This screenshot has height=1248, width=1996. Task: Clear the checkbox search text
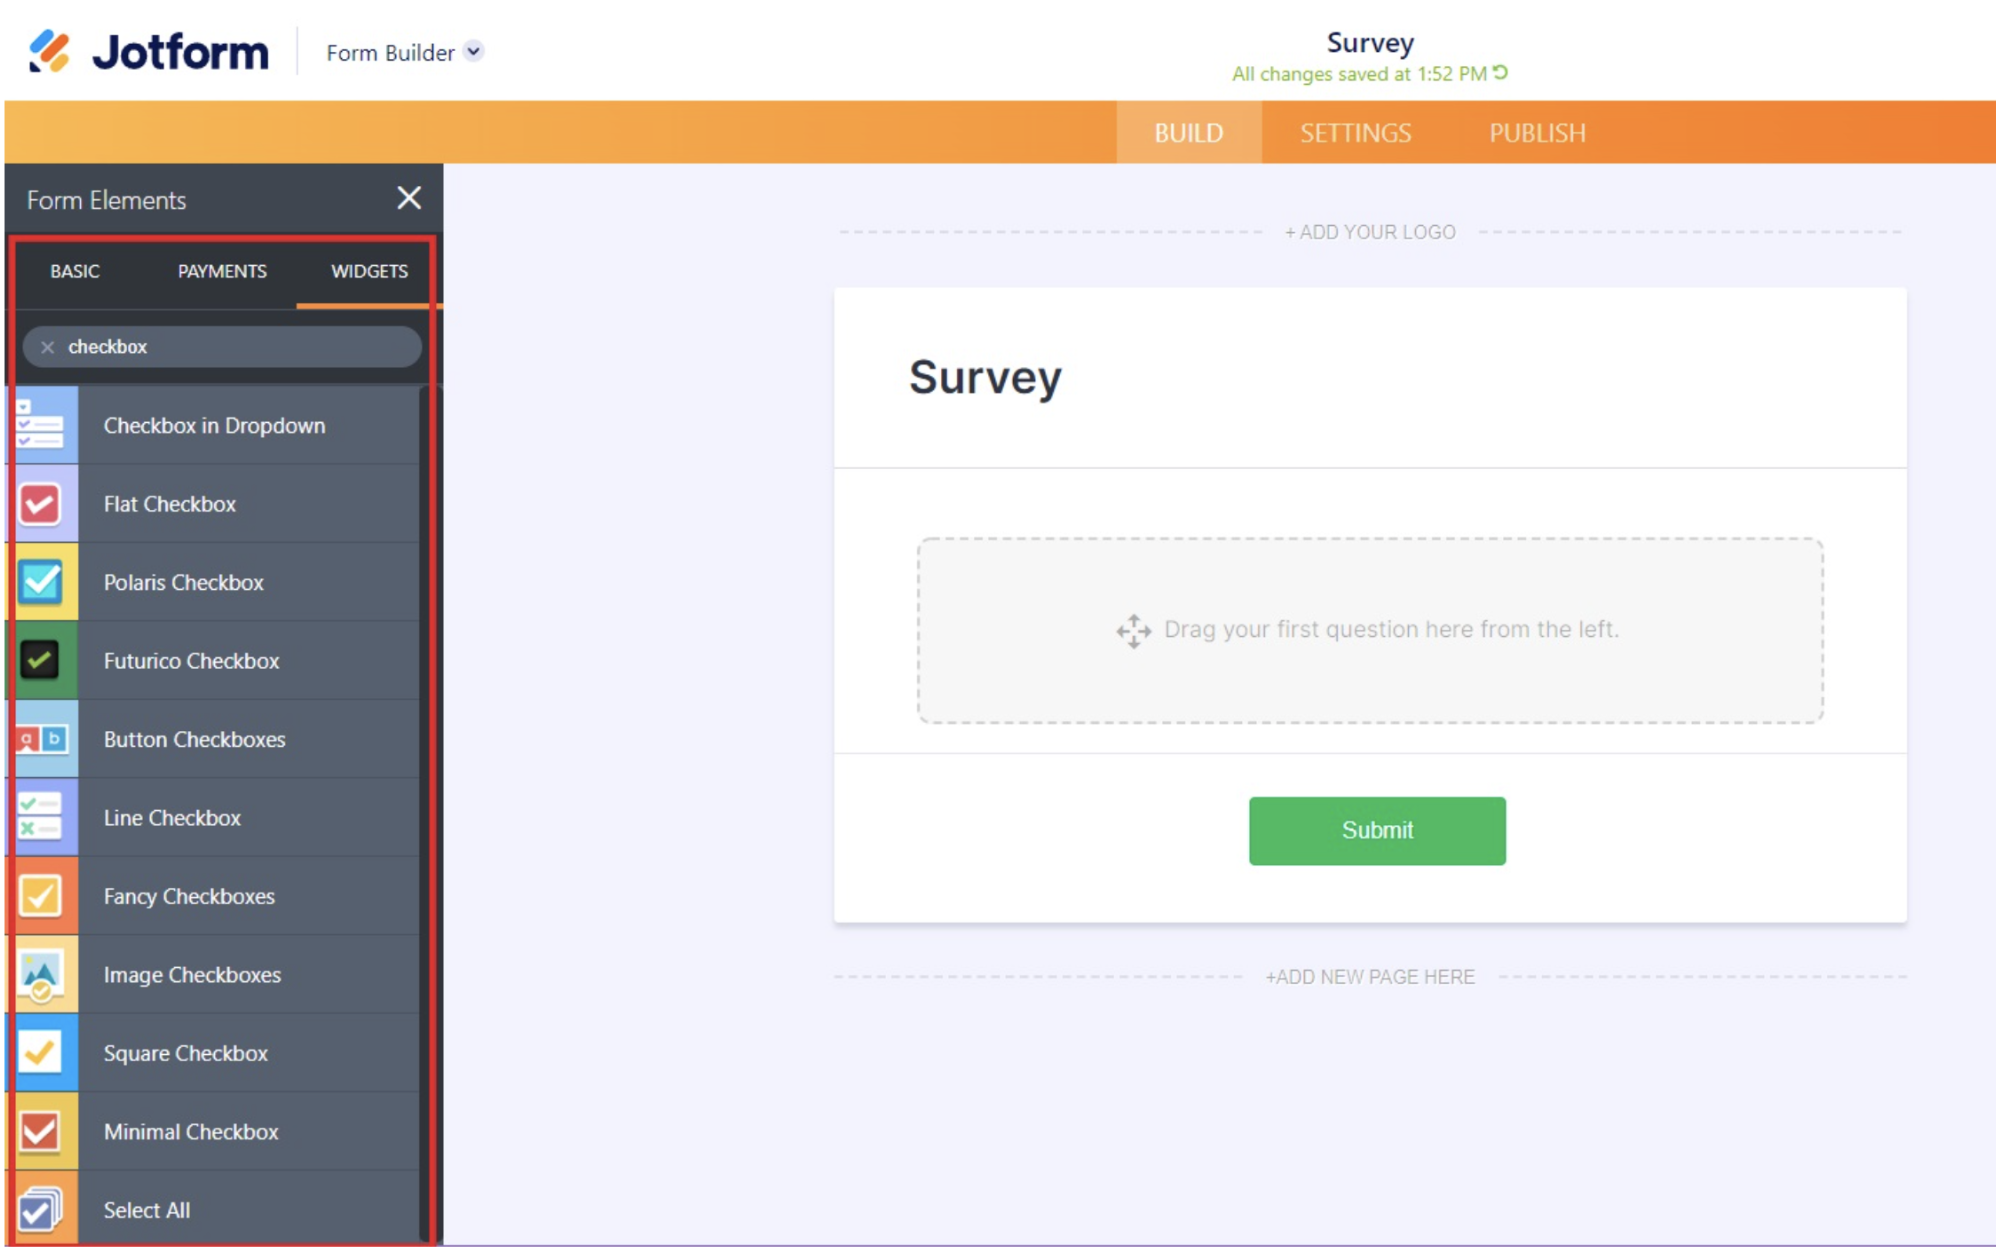(47, 347)
